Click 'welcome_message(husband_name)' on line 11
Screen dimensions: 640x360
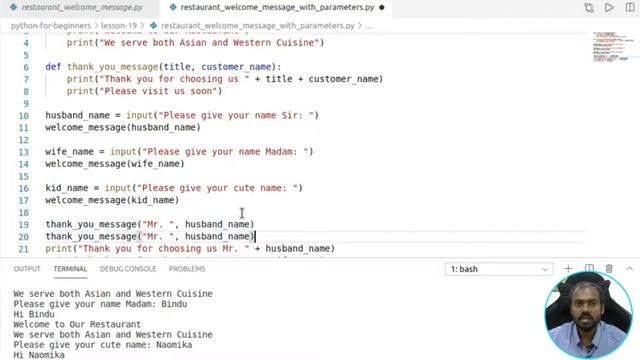tap(123, 127)
